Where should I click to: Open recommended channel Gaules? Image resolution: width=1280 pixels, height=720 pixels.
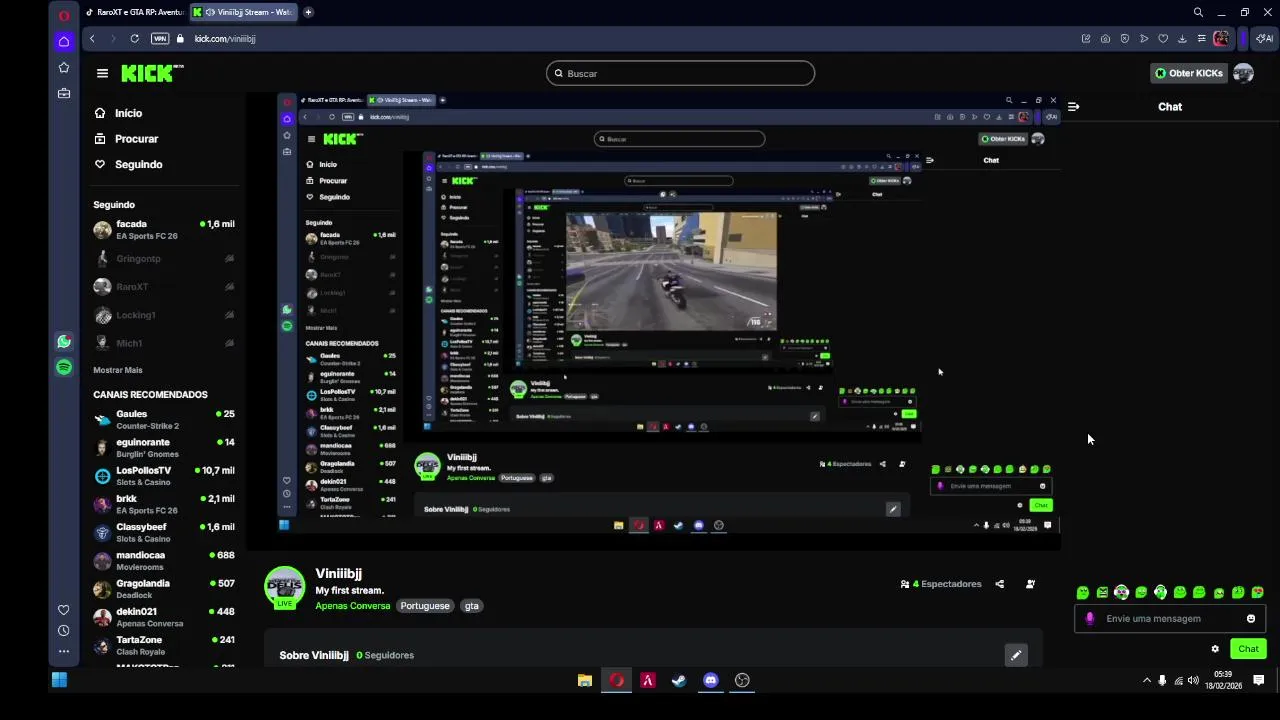coord(164,420)
